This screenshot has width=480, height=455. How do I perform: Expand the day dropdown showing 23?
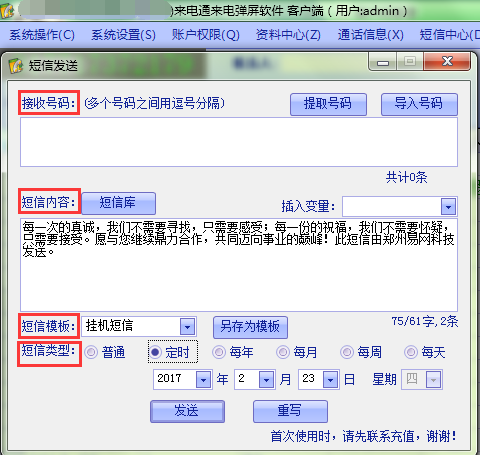[x=331, y=379]
